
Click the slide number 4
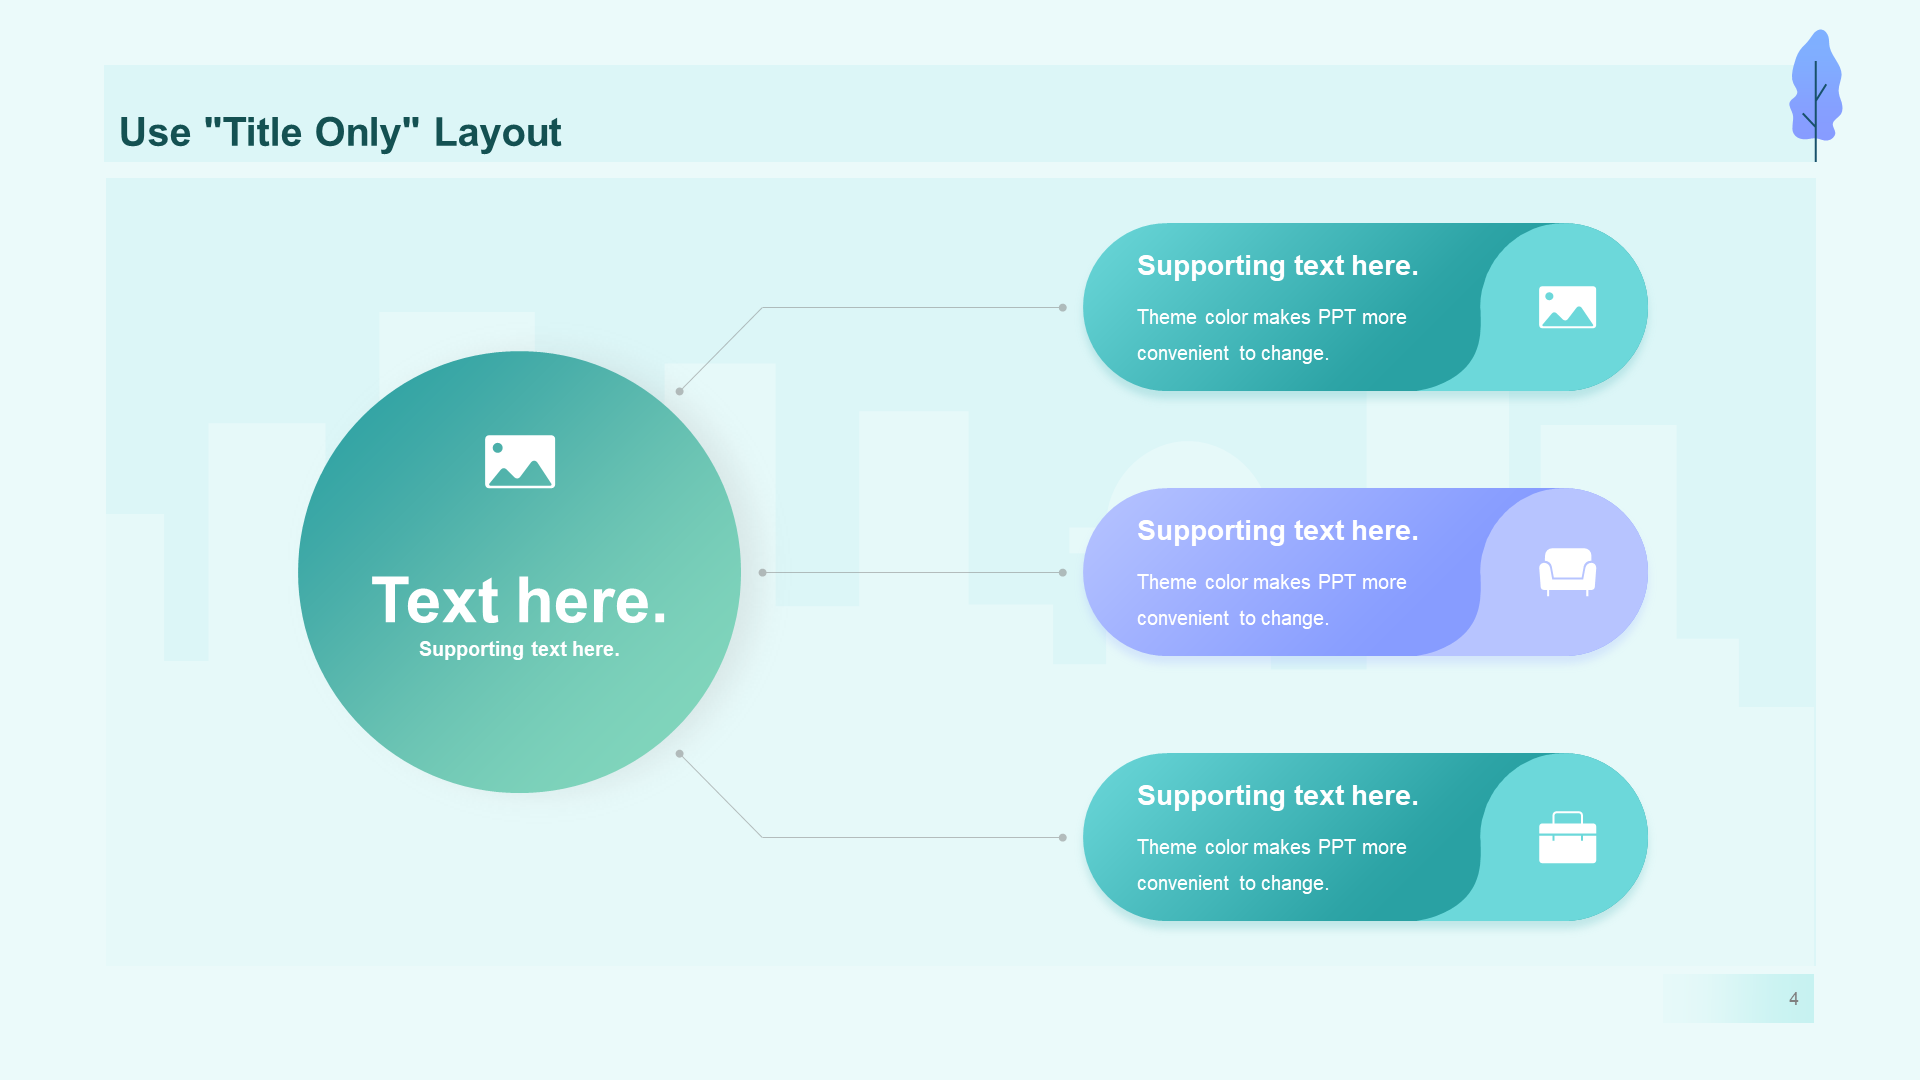point(1793,999)
